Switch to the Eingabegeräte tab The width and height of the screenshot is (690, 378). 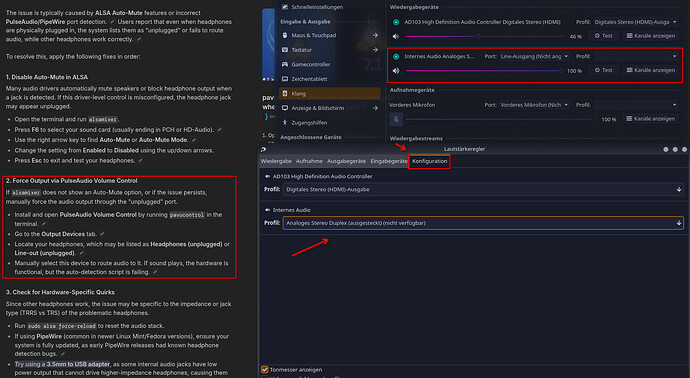click(x=389, y=161)
